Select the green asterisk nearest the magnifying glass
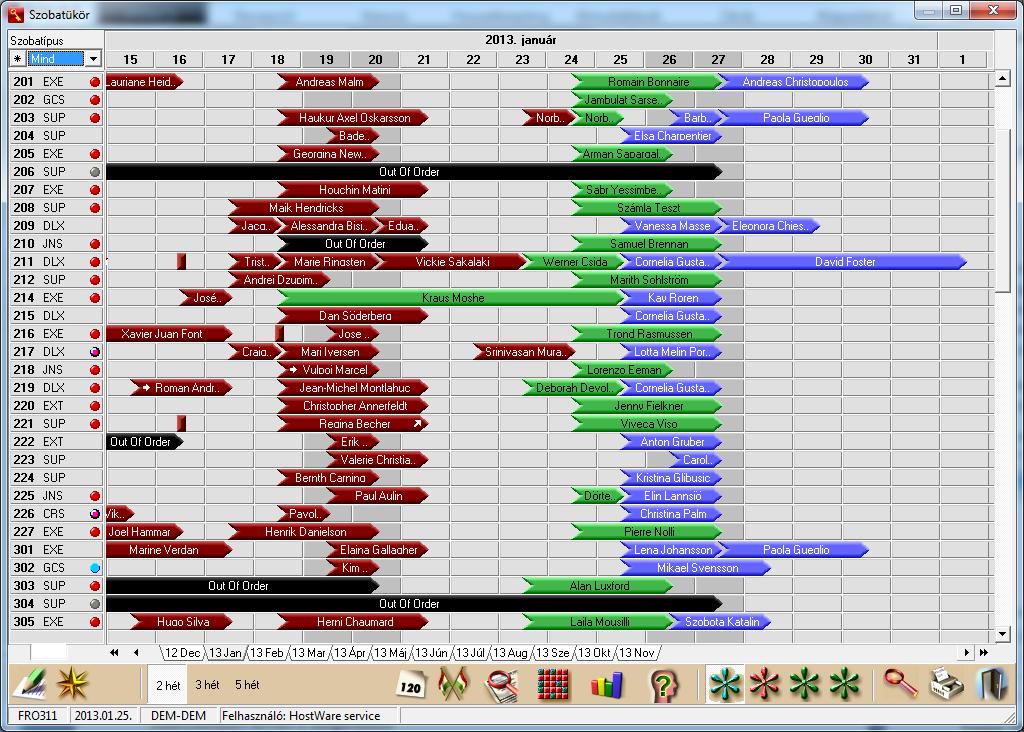The image size is (1024, 732). pos(844,684)
